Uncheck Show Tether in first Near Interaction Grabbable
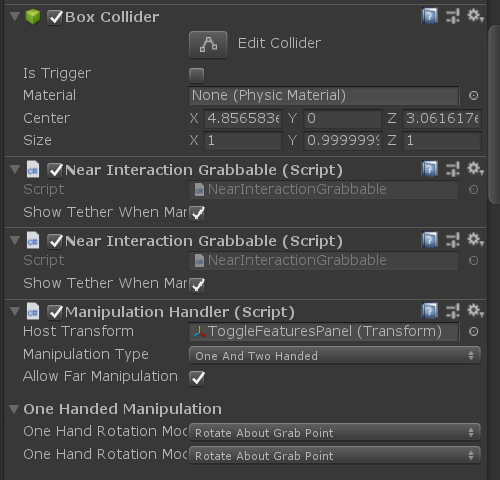This screenshot has width=500, height=480. tap(197, 213)
